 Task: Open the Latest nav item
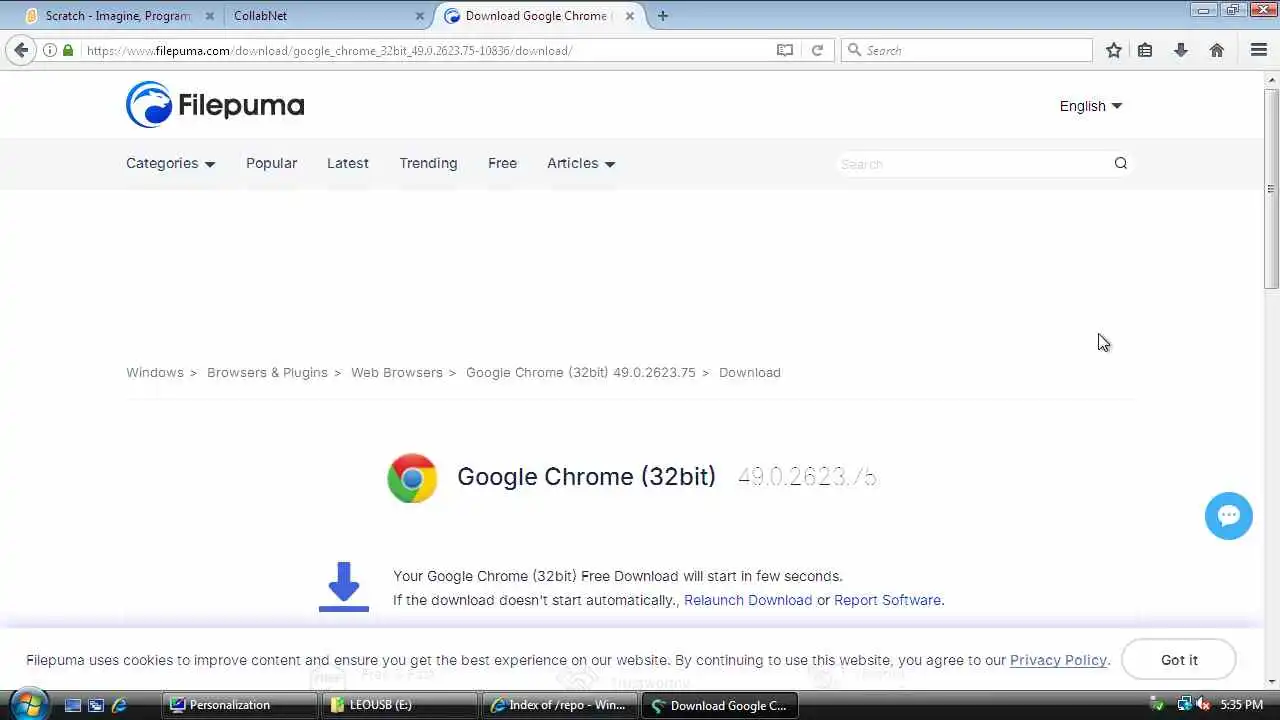coord(348,163)
